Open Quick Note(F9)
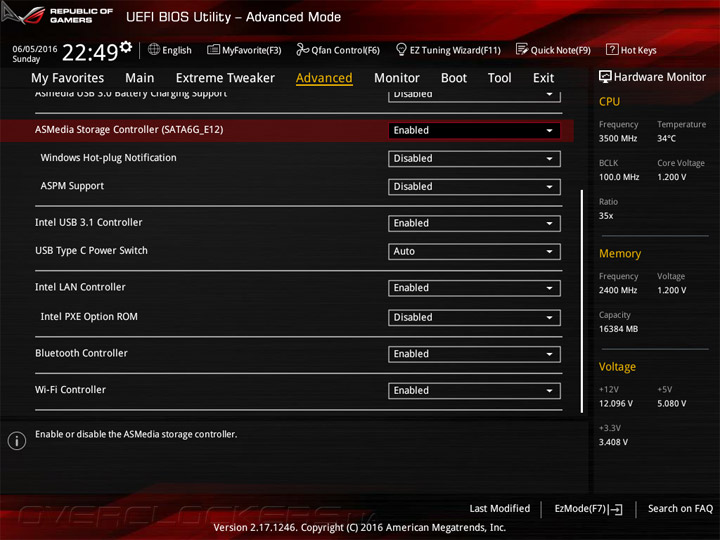Screen dimensions: 720x540 (x=553, y=50)
